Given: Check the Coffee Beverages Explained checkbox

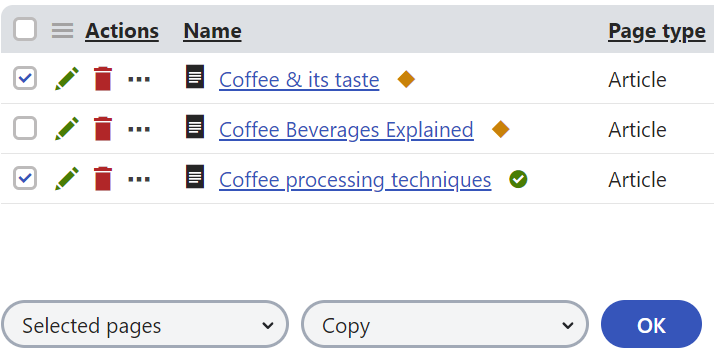Looking at the screenshot, I should (25, 128).
